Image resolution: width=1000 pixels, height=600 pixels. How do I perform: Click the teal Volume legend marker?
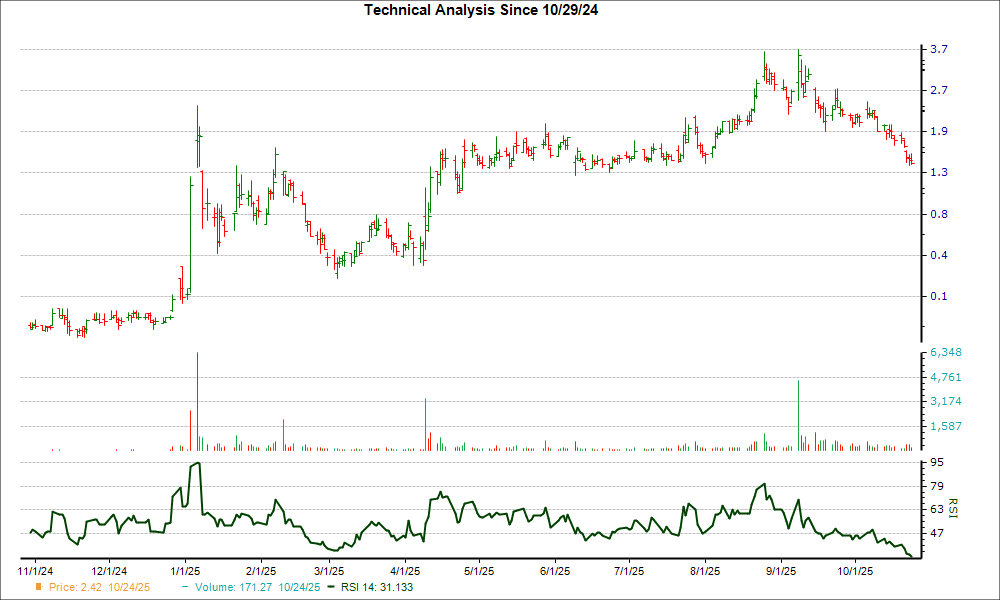[x=184, y=588]
